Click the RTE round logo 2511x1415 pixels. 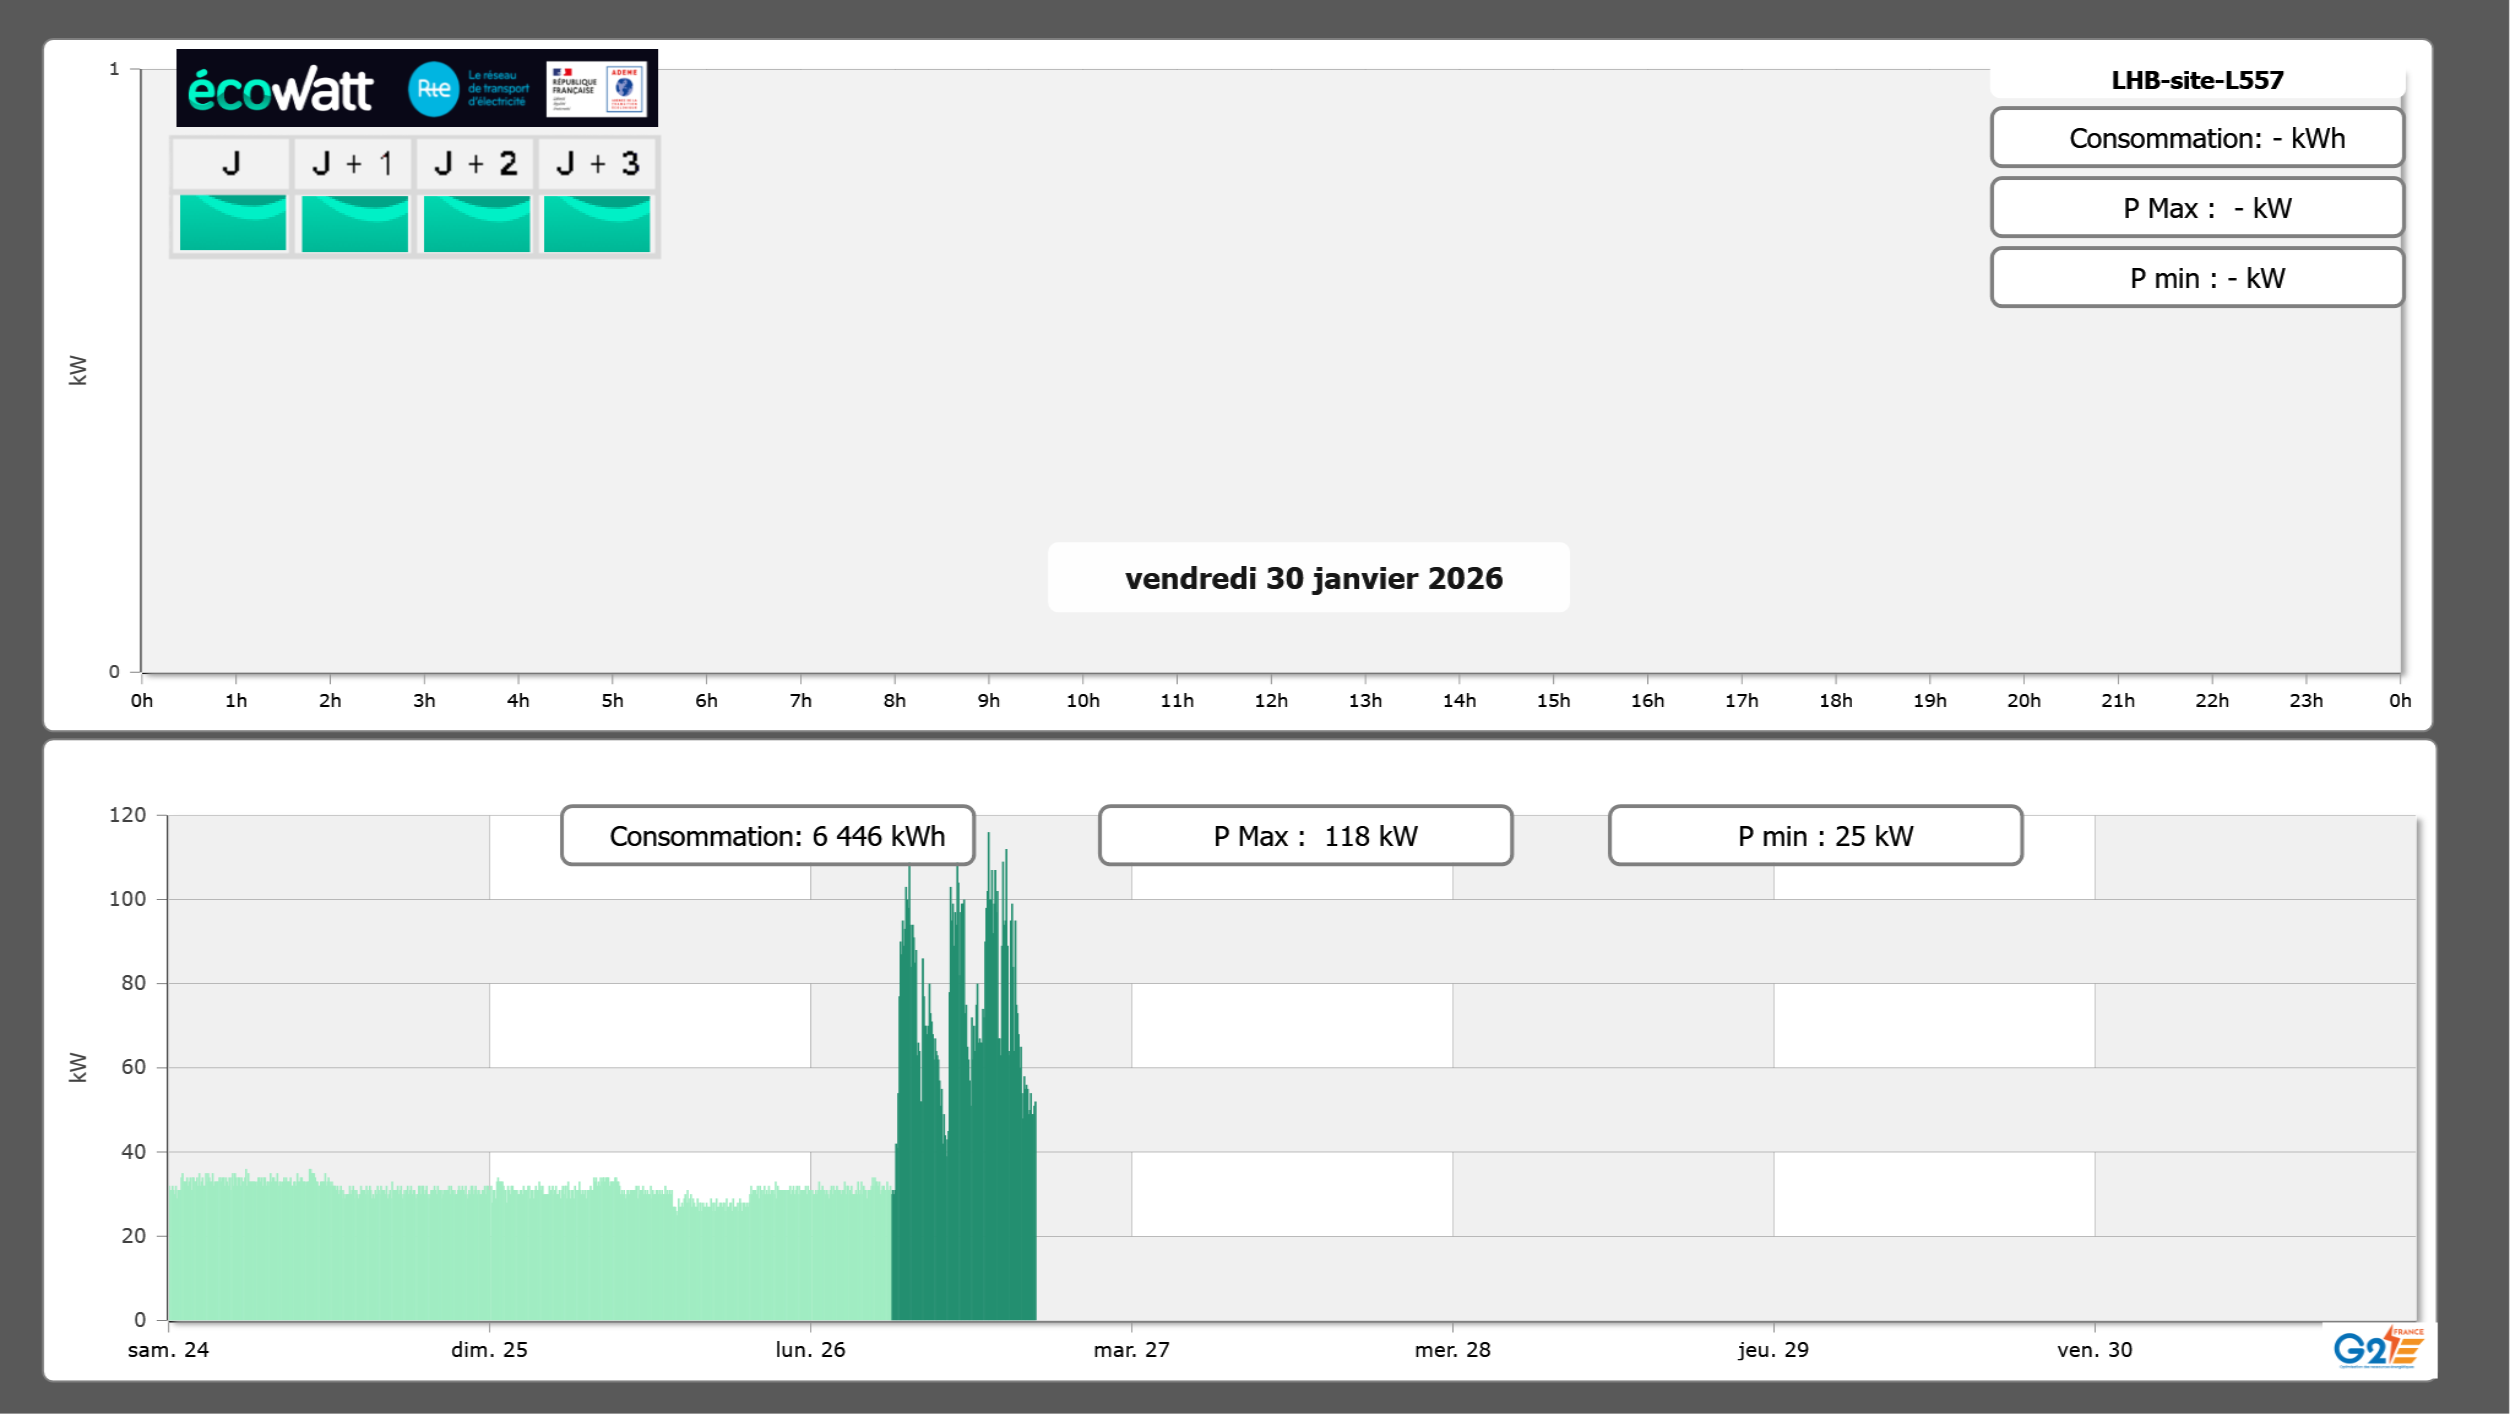(433, 89)
